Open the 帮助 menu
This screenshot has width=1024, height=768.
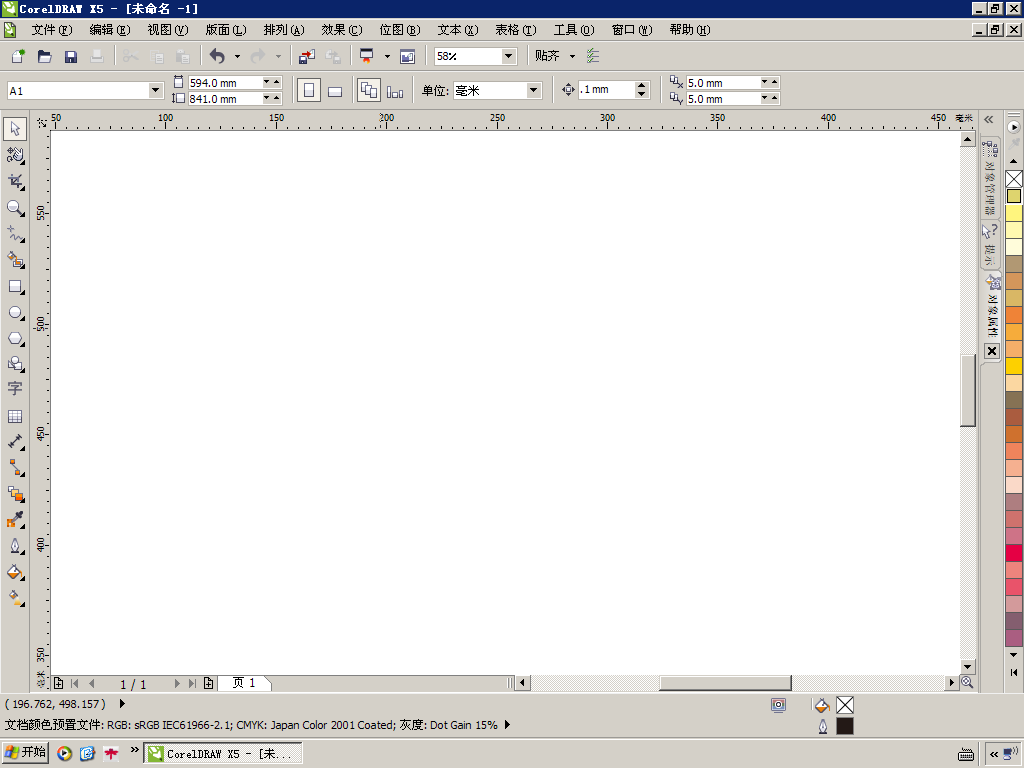[690, 30]
